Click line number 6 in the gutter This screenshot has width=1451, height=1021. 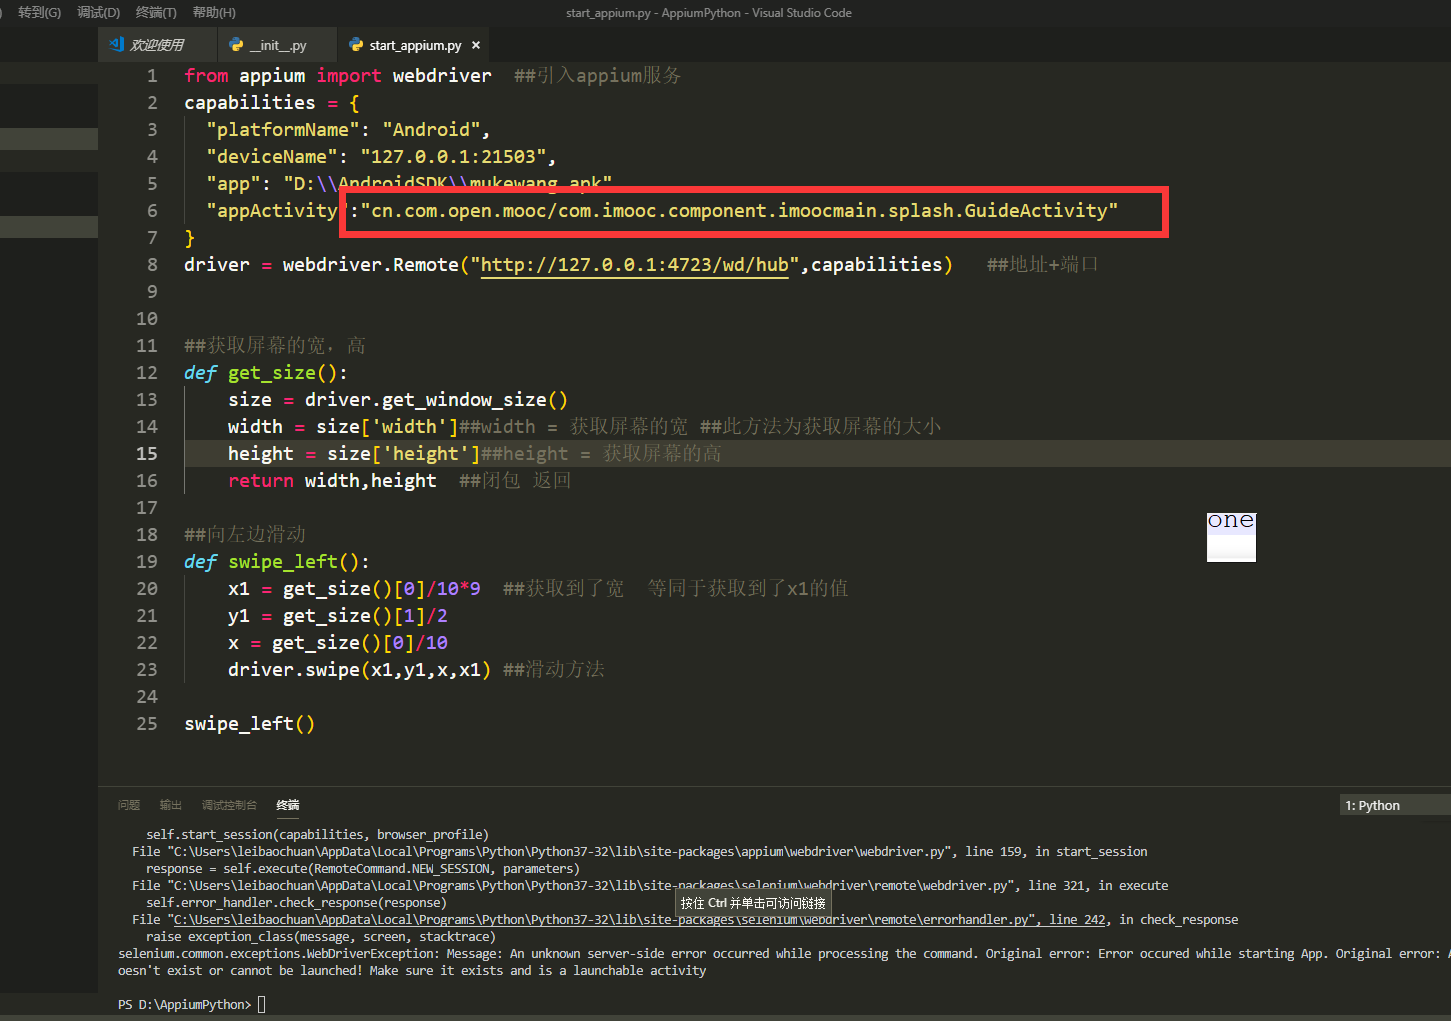[x=152, y=211]
